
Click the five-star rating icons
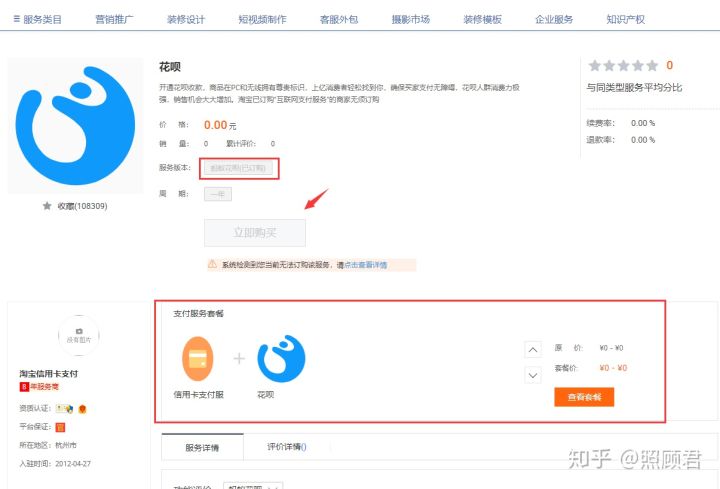[x=623, y=66]
